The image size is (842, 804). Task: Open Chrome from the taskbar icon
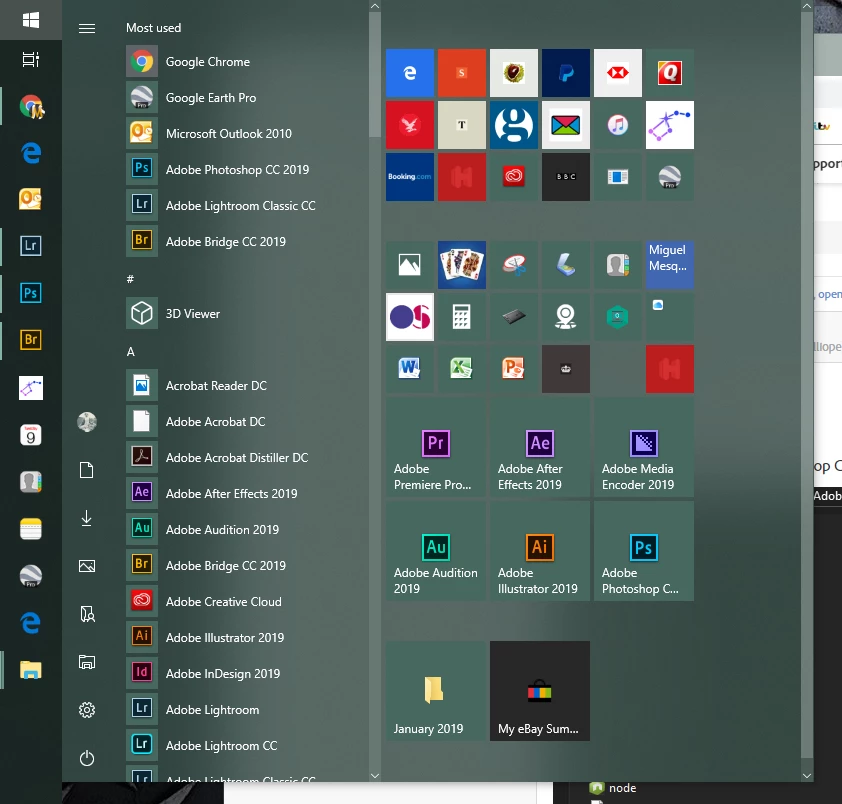pyautogui.click(x=31, y=106)
